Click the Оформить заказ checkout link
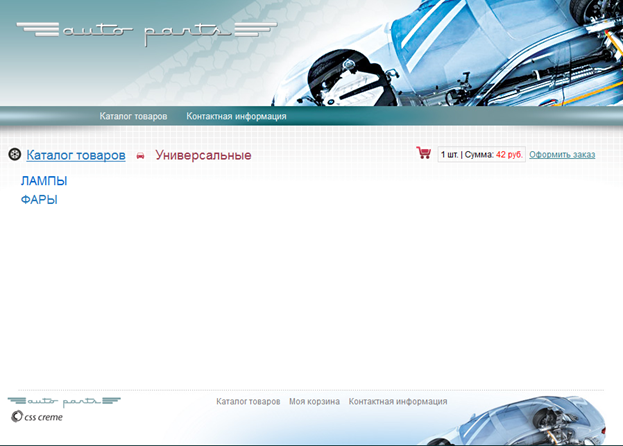 point(562,155)
